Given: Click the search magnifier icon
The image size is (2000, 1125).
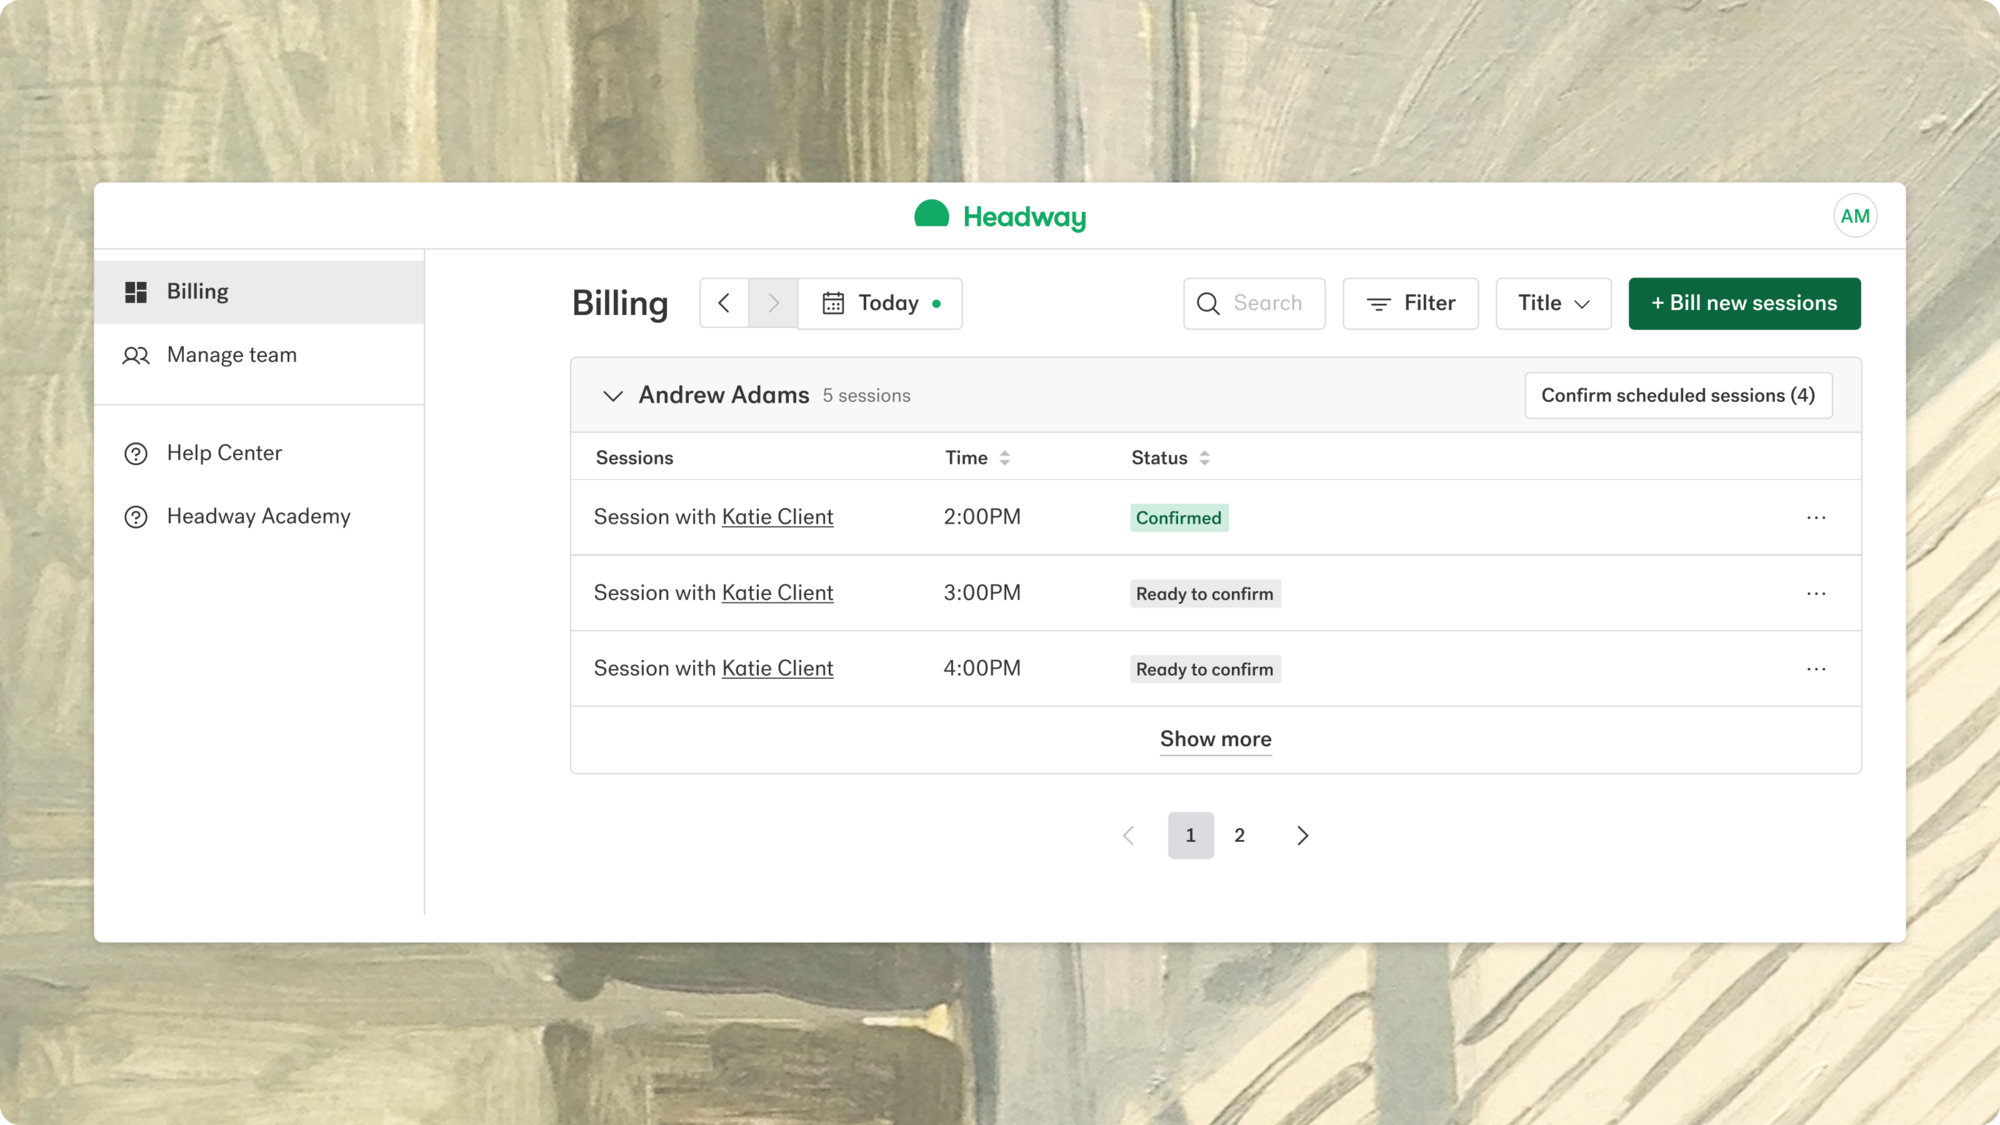Looking at the screenshot, I should [1208, 303].
